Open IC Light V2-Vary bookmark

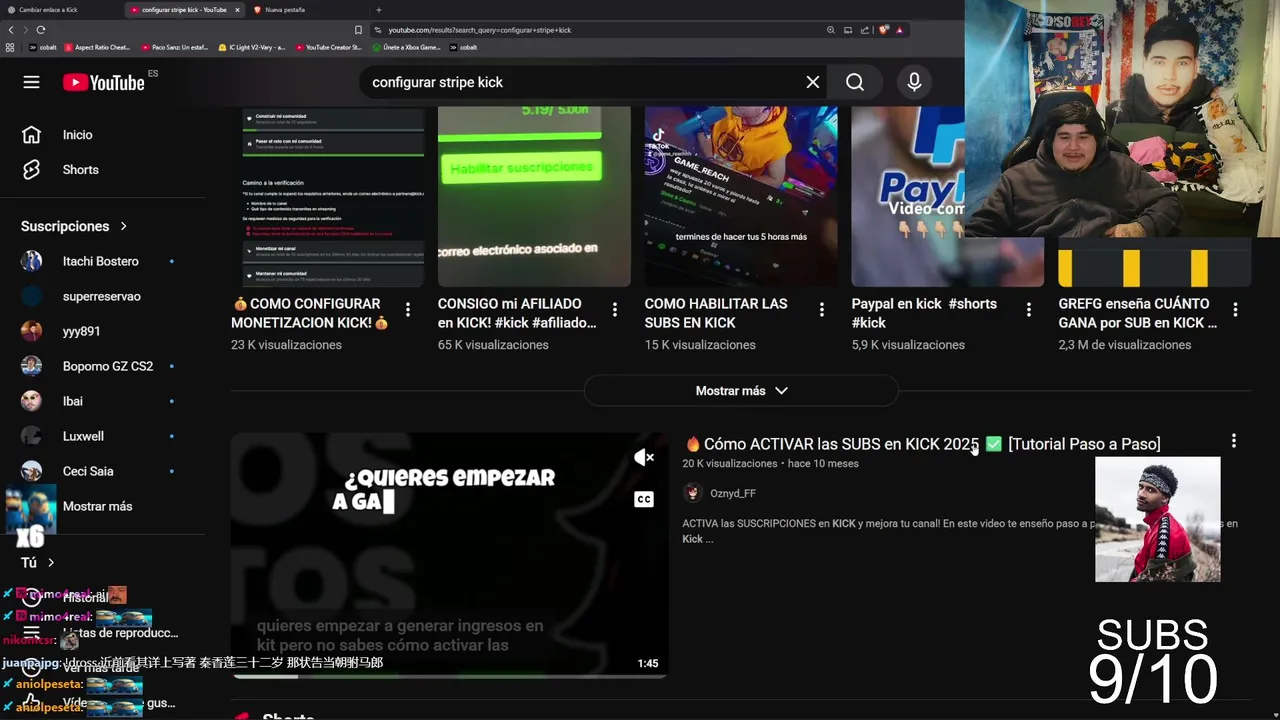click(x=252, y=47)
